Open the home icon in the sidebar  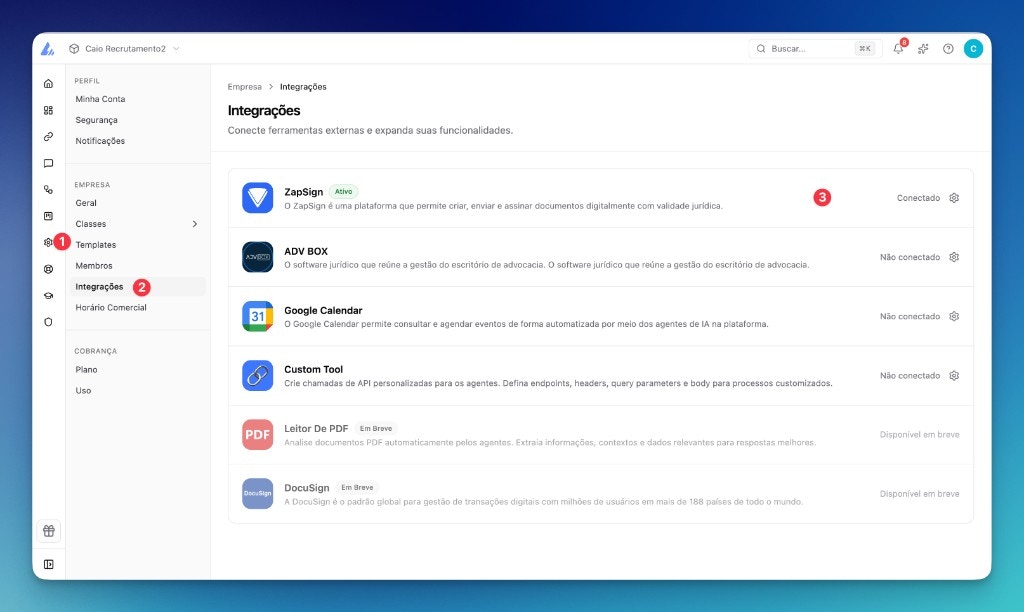click(x=48, y=84)
